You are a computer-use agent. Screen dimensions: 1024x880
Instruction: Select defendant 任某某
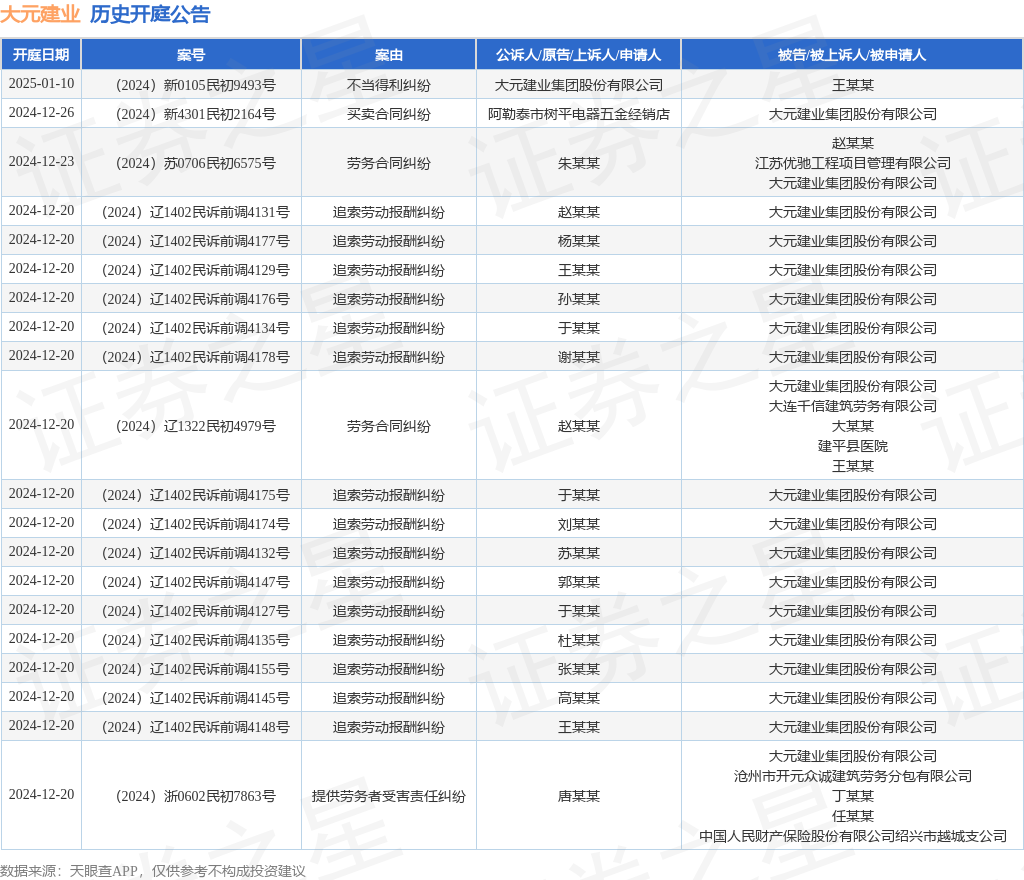coord(852,816)
